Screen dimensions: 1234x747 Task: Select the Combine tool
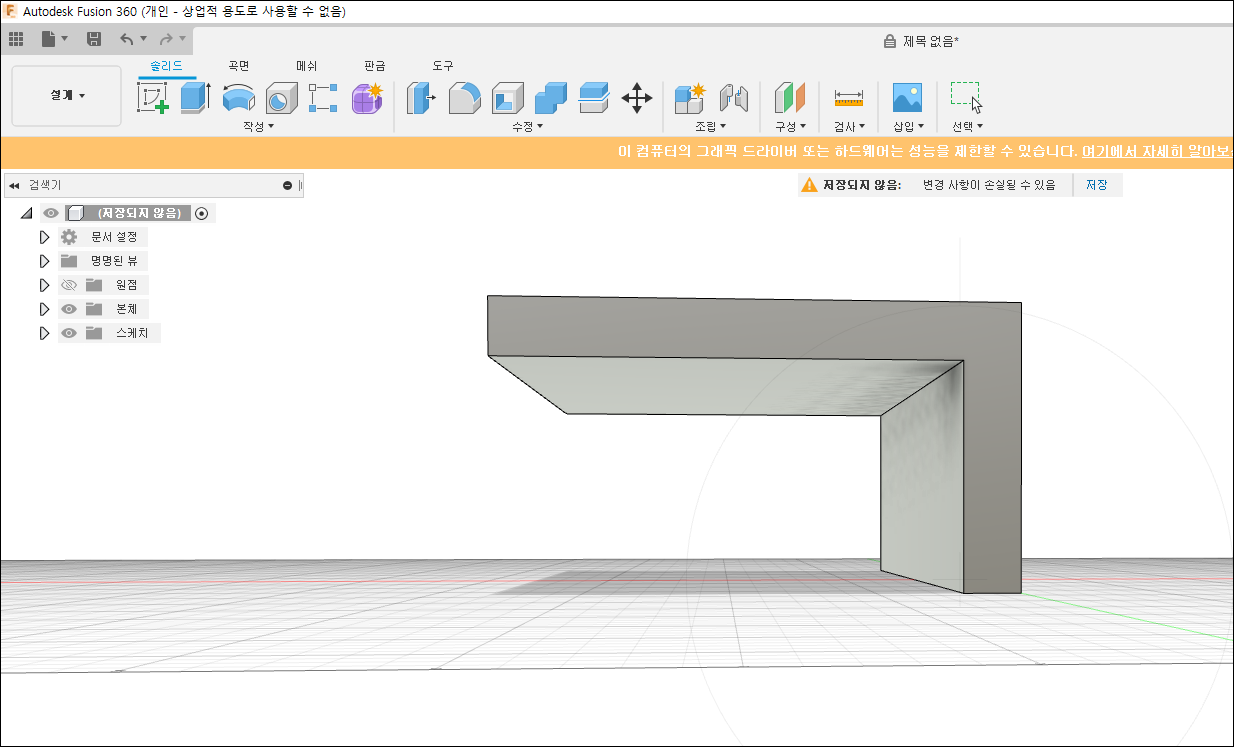(551, 98)
